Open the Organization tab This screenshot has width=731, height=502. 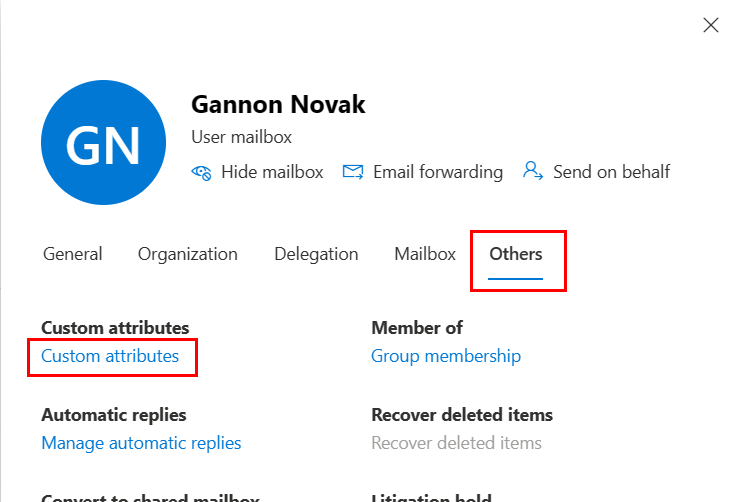tap(188, 254)
